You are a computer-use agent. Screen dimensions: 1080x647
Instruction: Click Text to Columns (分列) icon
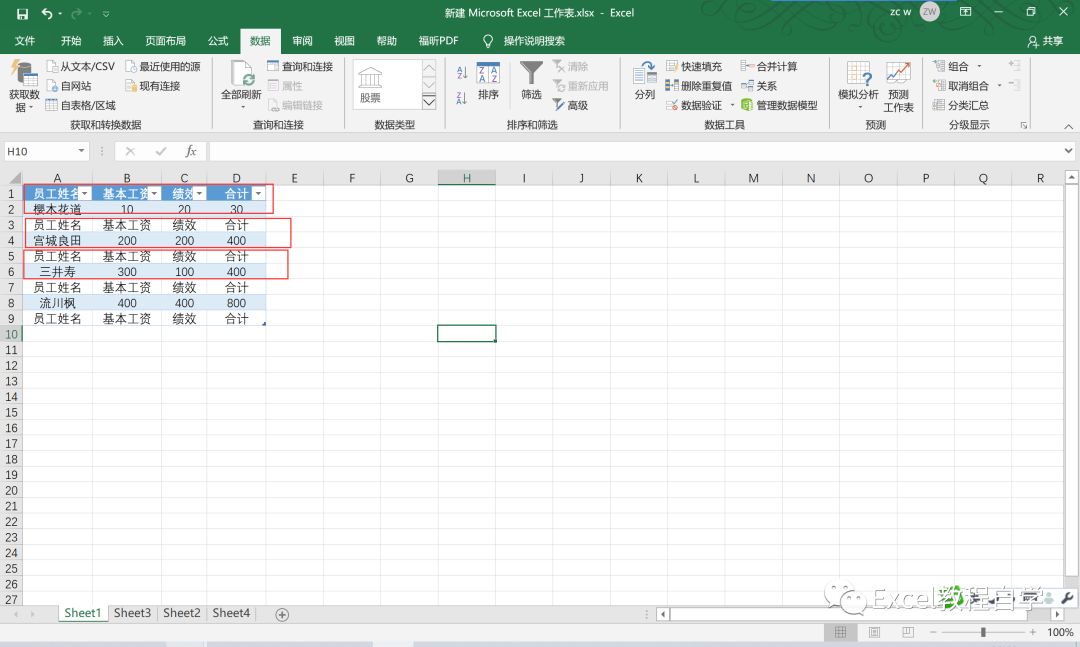tap(645, 75)
